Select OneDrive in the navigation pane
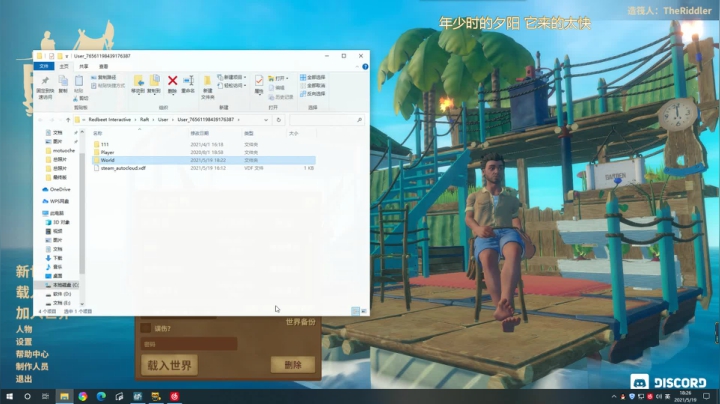720x404 pixels. pos(60,189)
